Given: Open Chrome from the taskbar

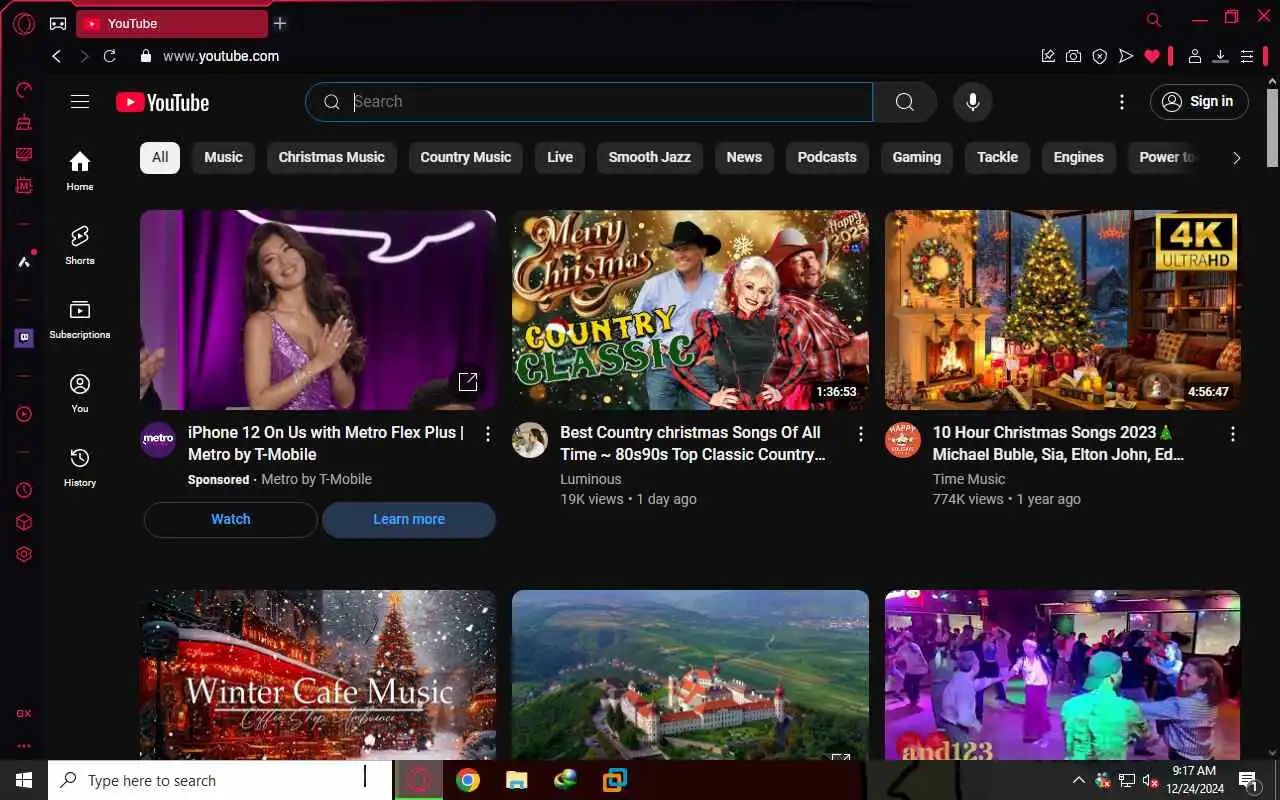Looking at the screenshot, I should [x=467, y=780].
